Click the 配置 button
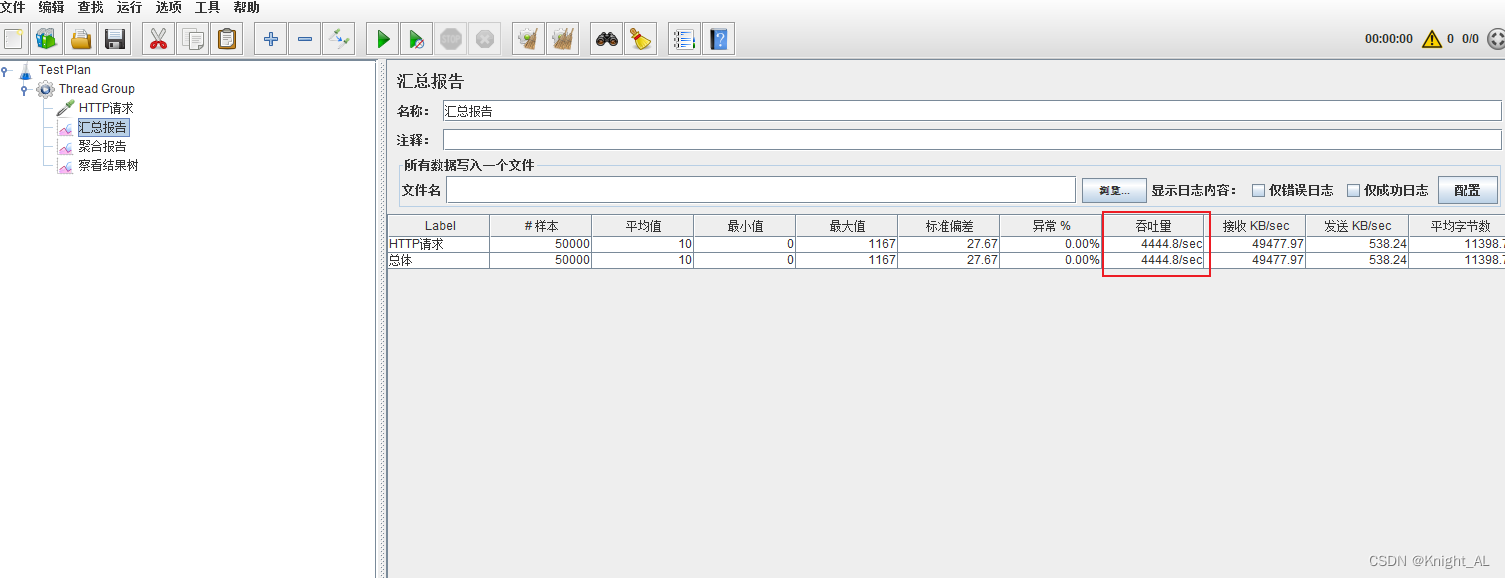1505x578 pixels. [x=1467, y=190]
